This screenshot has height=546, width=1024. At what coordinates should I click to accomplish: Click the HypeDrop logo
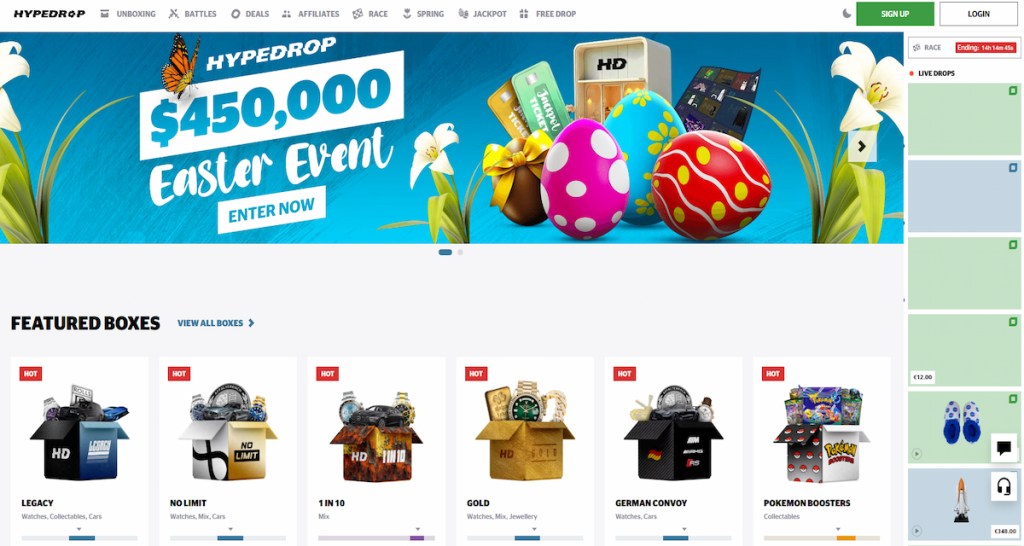point(50,14)
